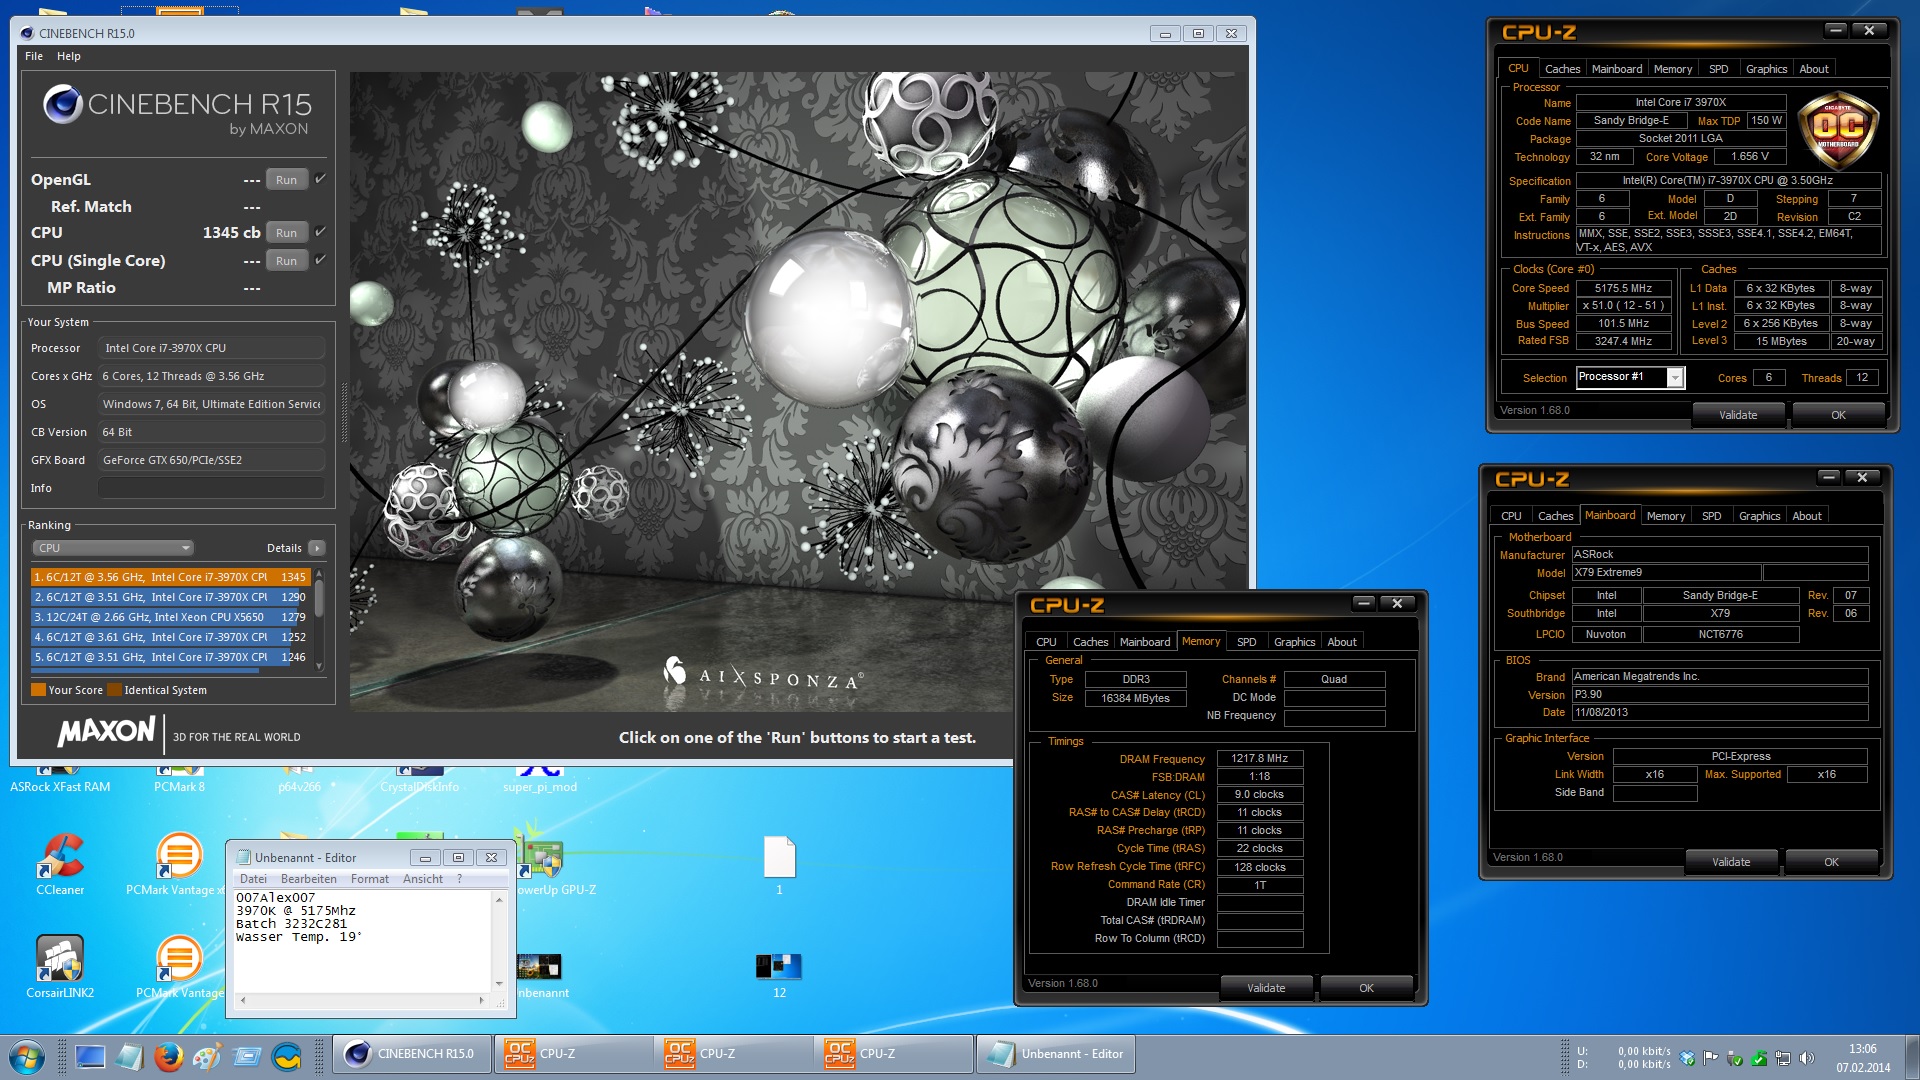Click OK in the Memory CPU-Z window
Screen dimensions: 1920x1080
(1366, 988)
